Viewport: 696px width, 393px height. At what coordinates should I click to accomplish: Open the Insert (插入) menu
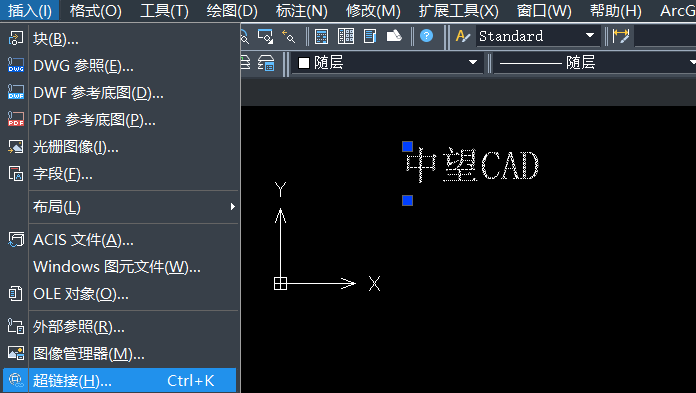pos(29,10)
